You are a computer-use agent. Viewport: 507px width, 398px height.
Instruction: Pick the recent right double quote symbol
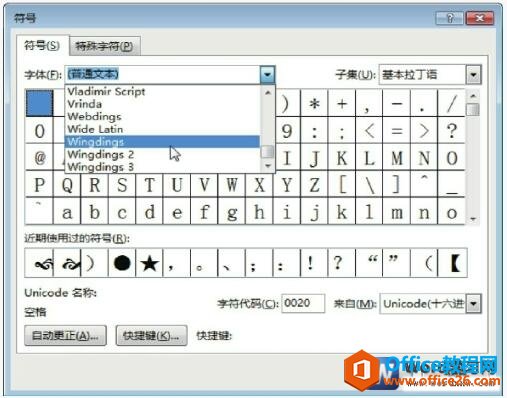tap(397, 263)
